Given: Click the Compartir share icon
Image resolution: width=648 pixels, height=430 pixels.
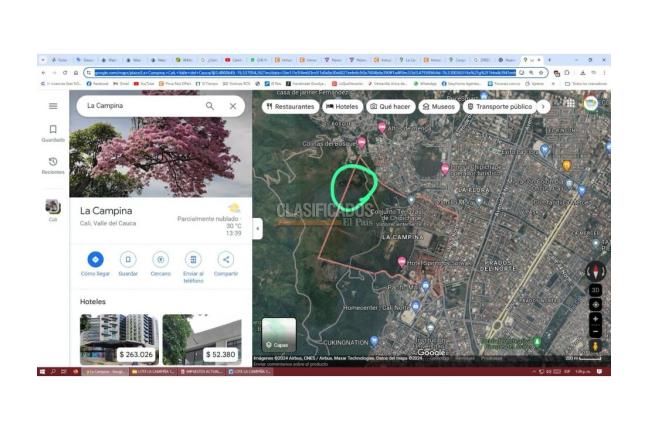Looking at the screenshot, I should [x=226, y=259].
